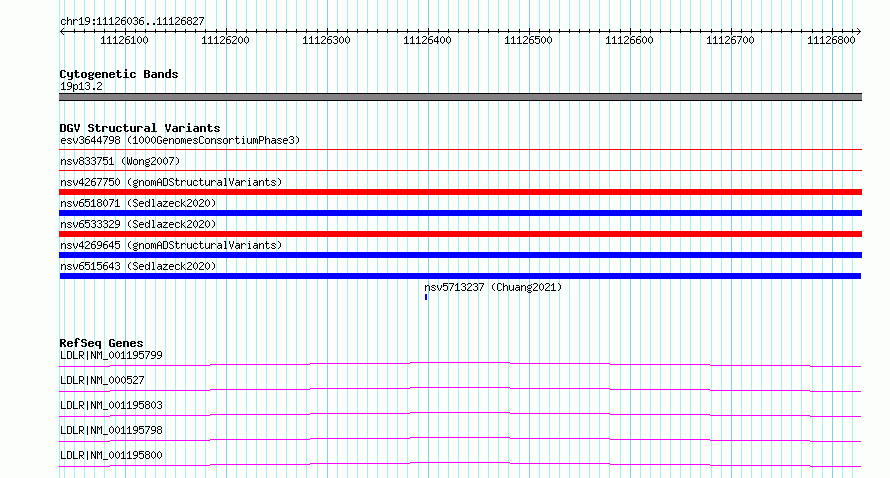Click the 11126300 ruler coordinate
The width and height of the screenshot is (890, 478).
coord(326,40)
